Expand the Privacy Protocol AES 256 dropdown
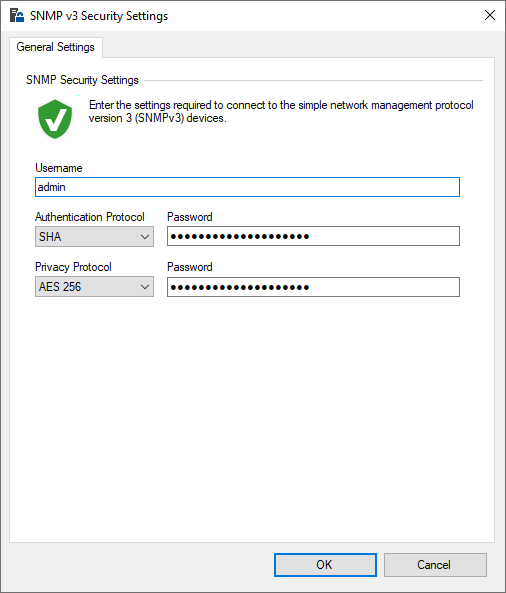The height and width of the screenshot is (593, 506). (94, 287)
